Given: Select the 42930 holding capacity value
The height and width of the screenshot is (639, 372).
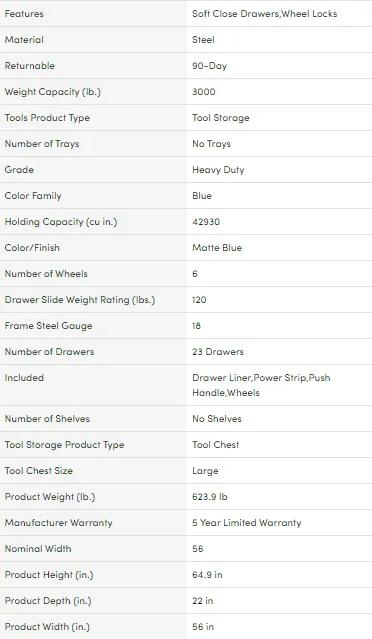Looking at the screenshot, I should 206,222.
